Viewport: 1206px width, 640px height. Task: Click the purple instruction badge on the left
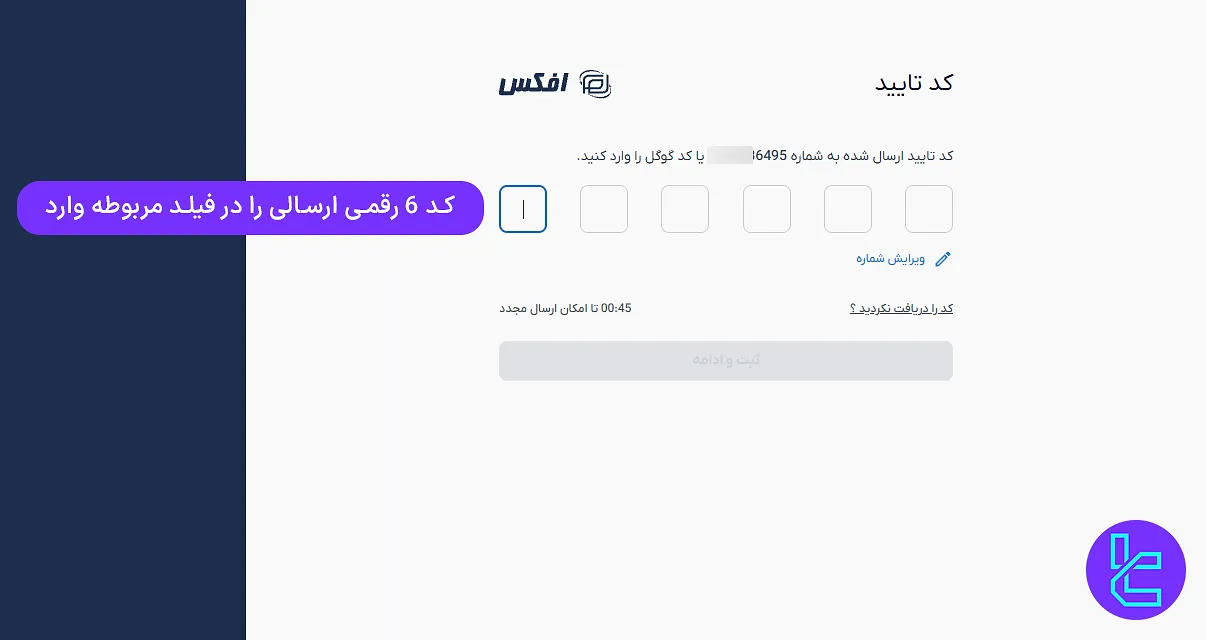tap(250, 207)
